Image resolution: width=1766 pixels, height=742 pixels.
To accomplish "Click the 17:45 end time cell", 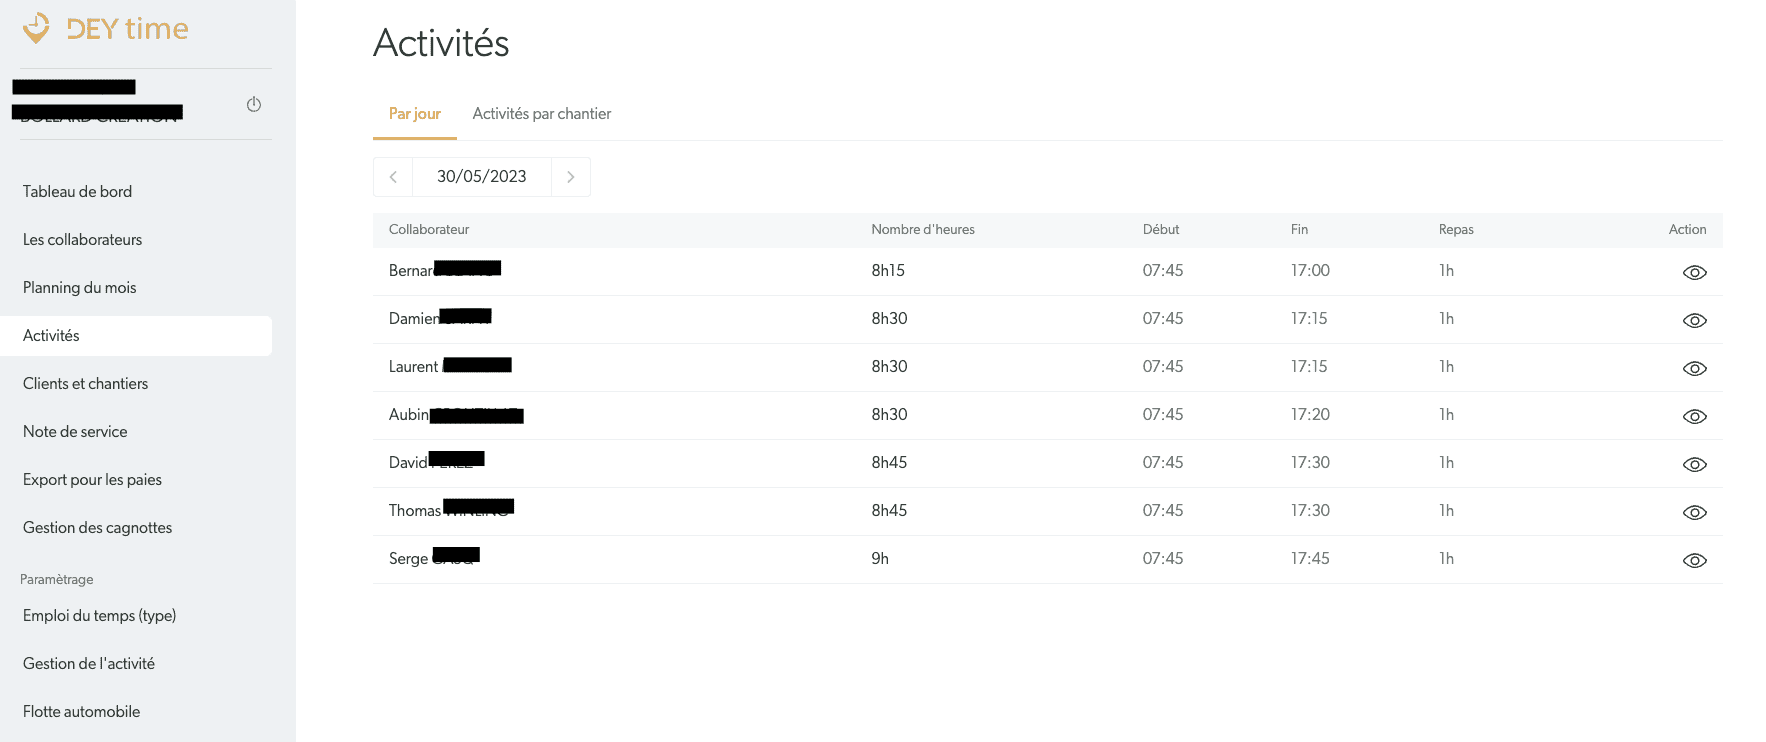I will coord(1310,559).
